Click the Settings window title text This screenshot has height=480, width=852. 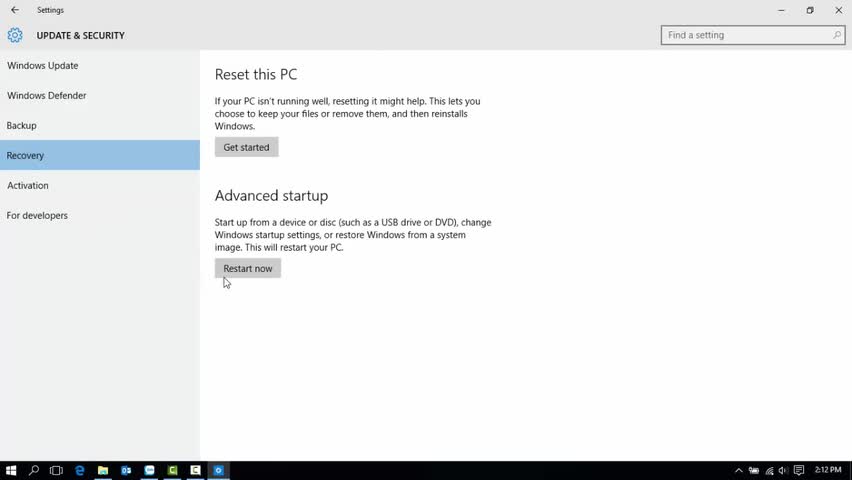(51, 10)
